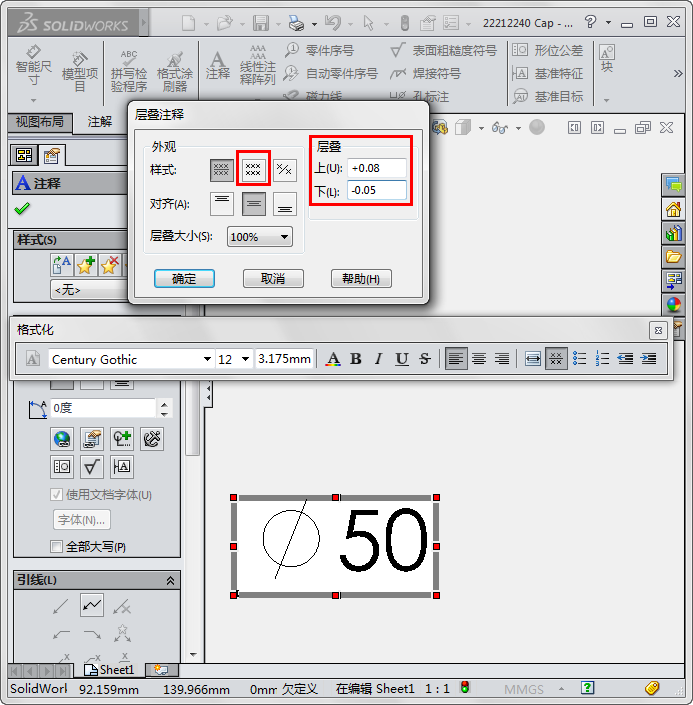Close the Formatting (格式化) toolbar
This screenshot has width=693, height=705.
point(658,330)
